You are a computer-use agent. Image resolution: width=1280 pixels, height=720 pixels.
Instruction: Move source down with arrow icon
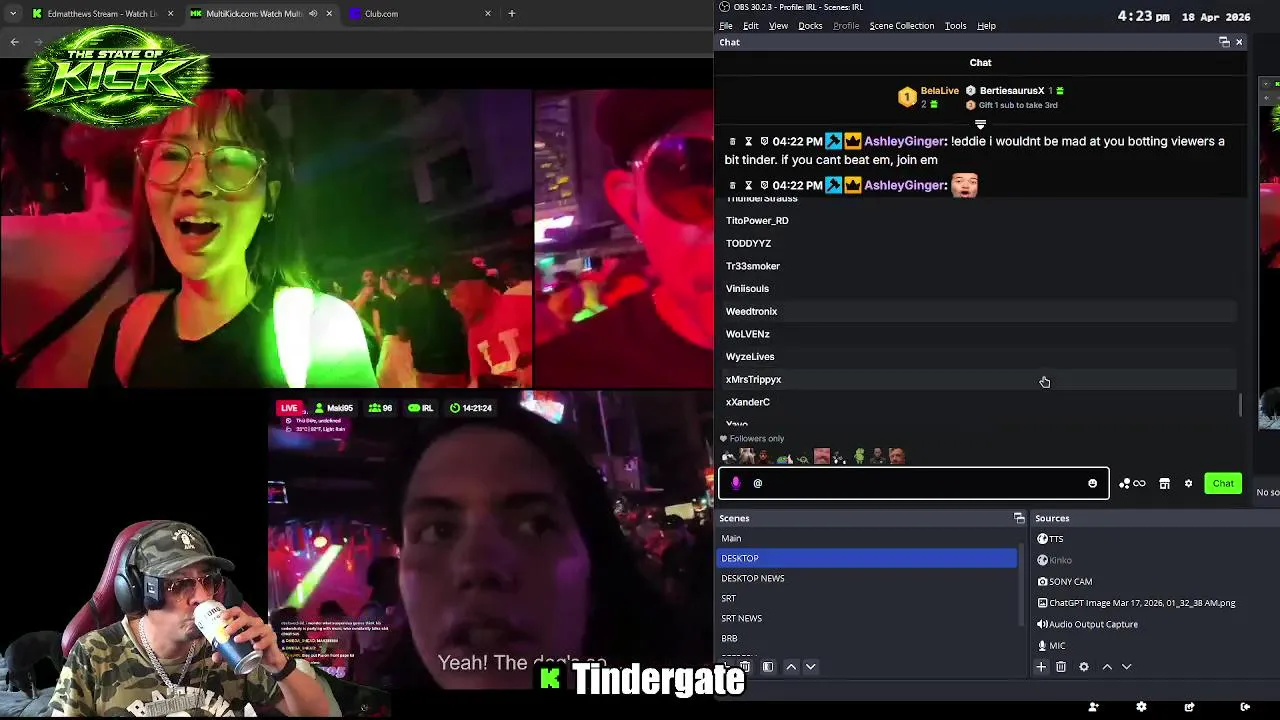click(x=1127, y=667)
